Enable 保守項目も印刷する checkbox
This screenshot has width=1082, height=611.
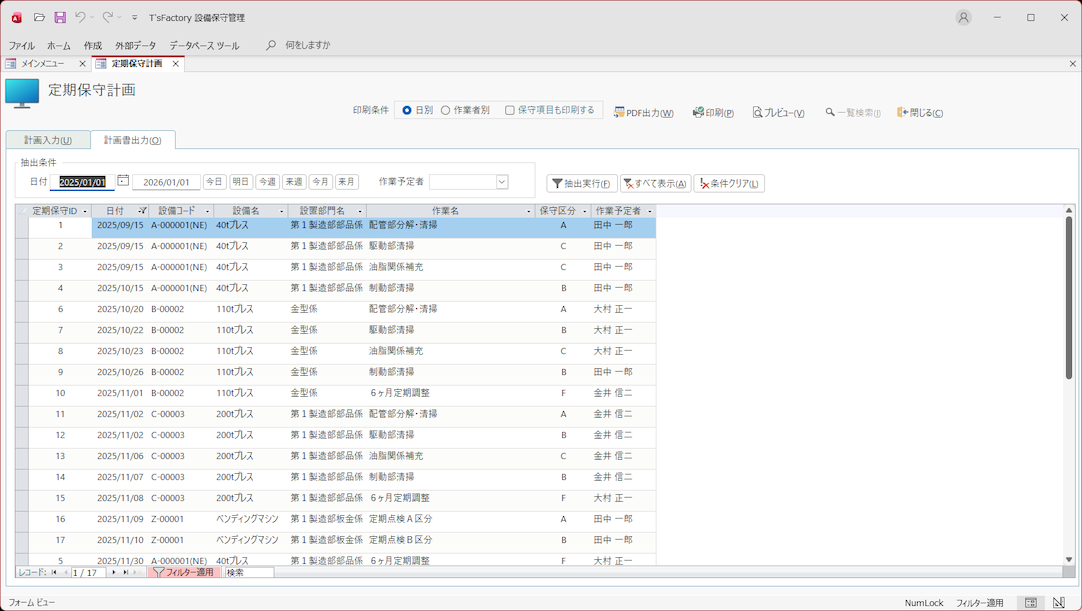(x=510, y=110)
